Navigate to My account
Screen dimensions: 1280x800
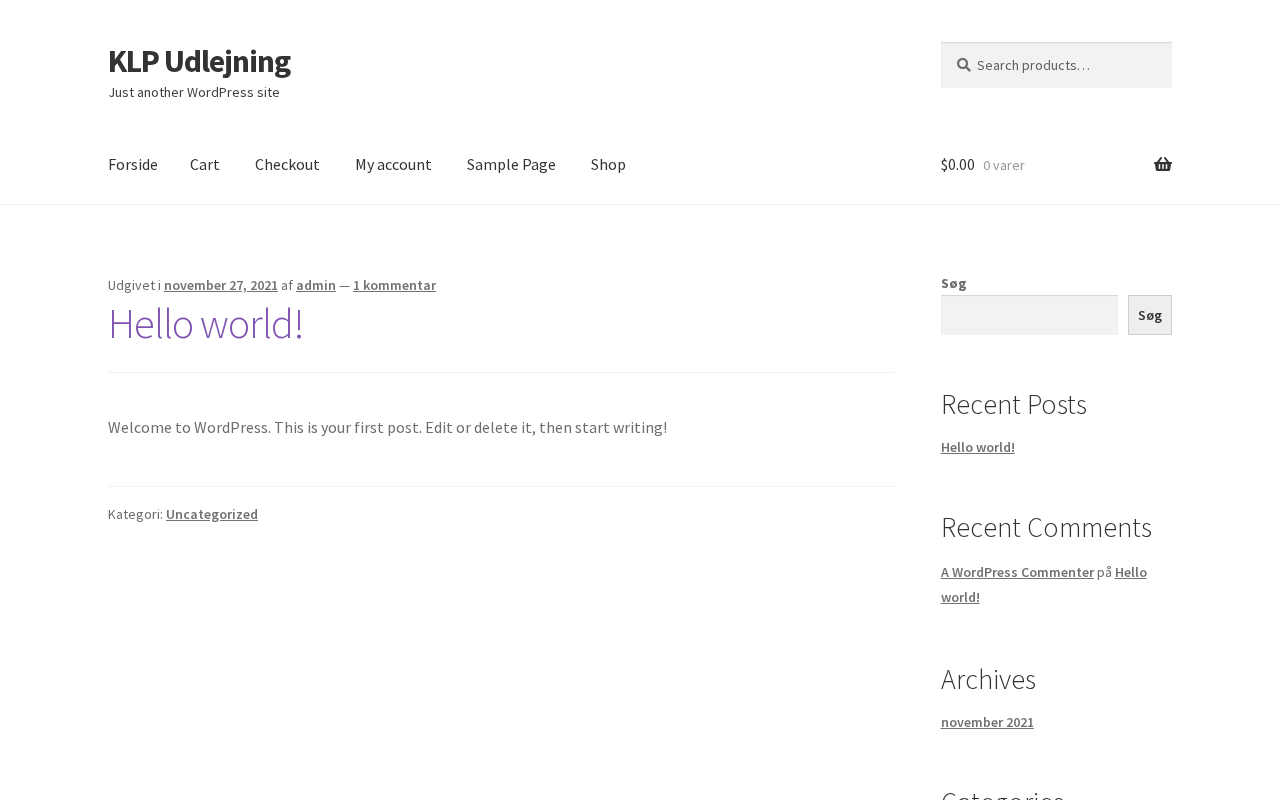click(393, 165)
